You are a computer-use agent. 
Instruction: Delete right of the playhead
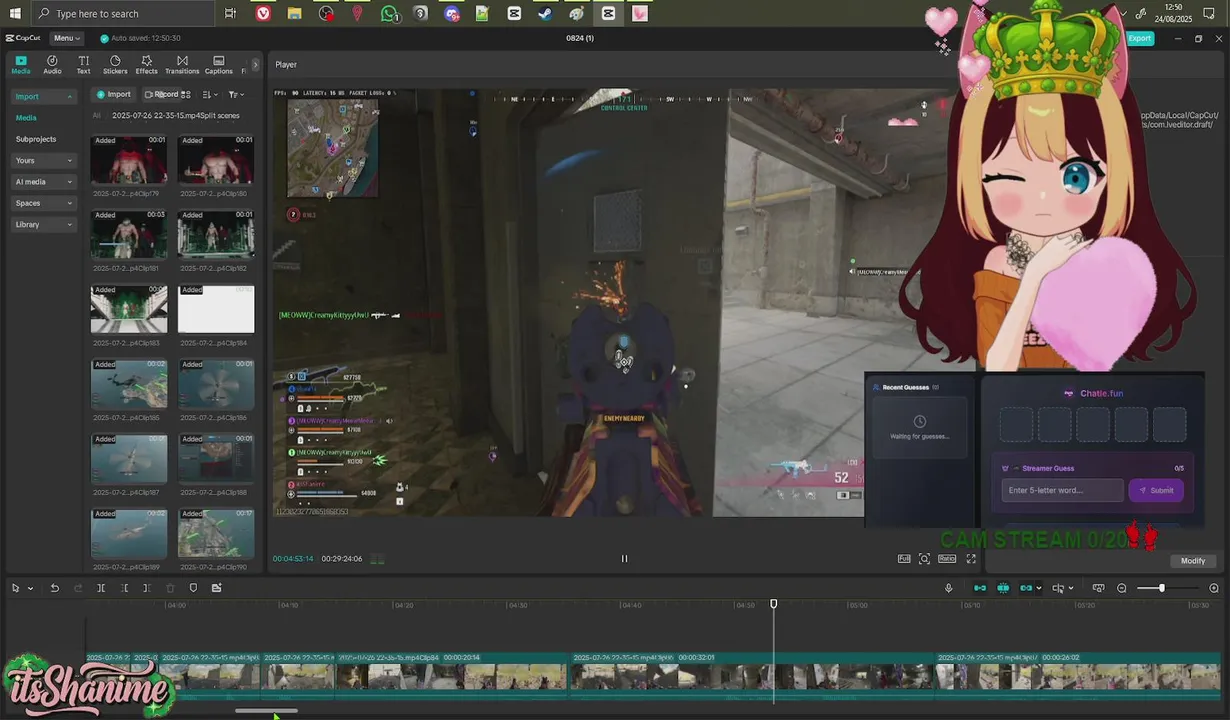147,588
